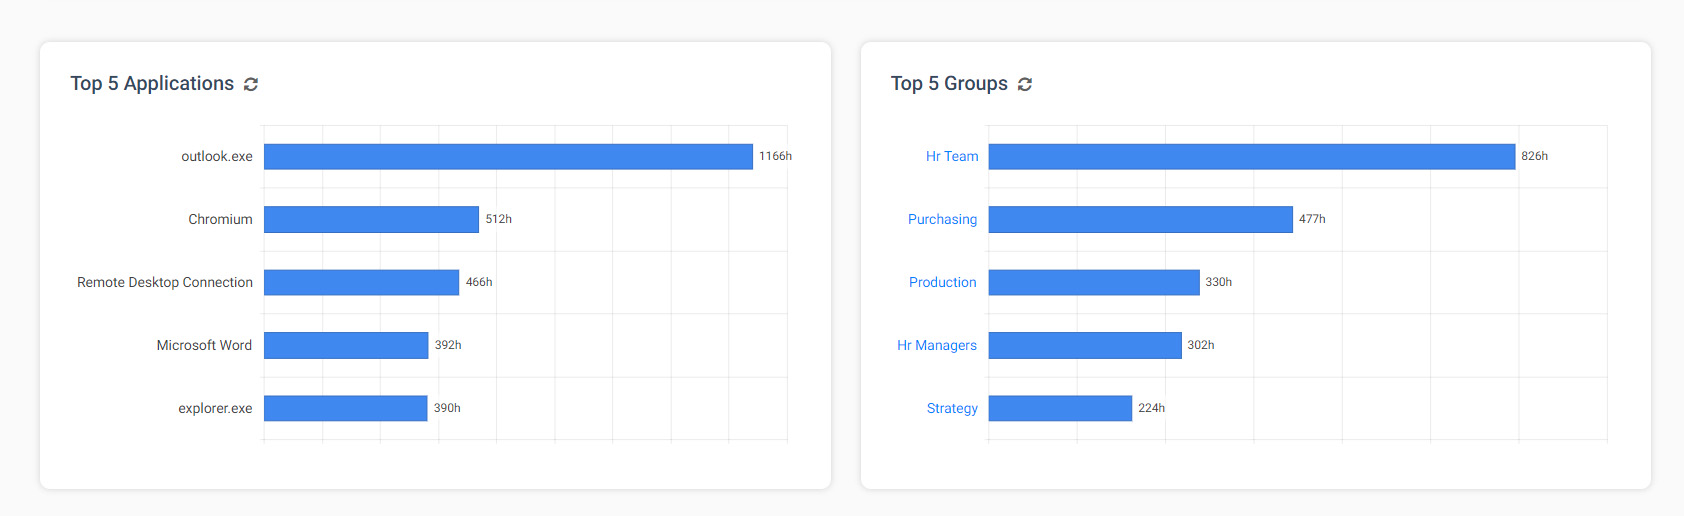Refresh the Top 5 Groups chart
Image resolution: width=1684 pixels, height=516 pixels.
[x=1025, y=84]
